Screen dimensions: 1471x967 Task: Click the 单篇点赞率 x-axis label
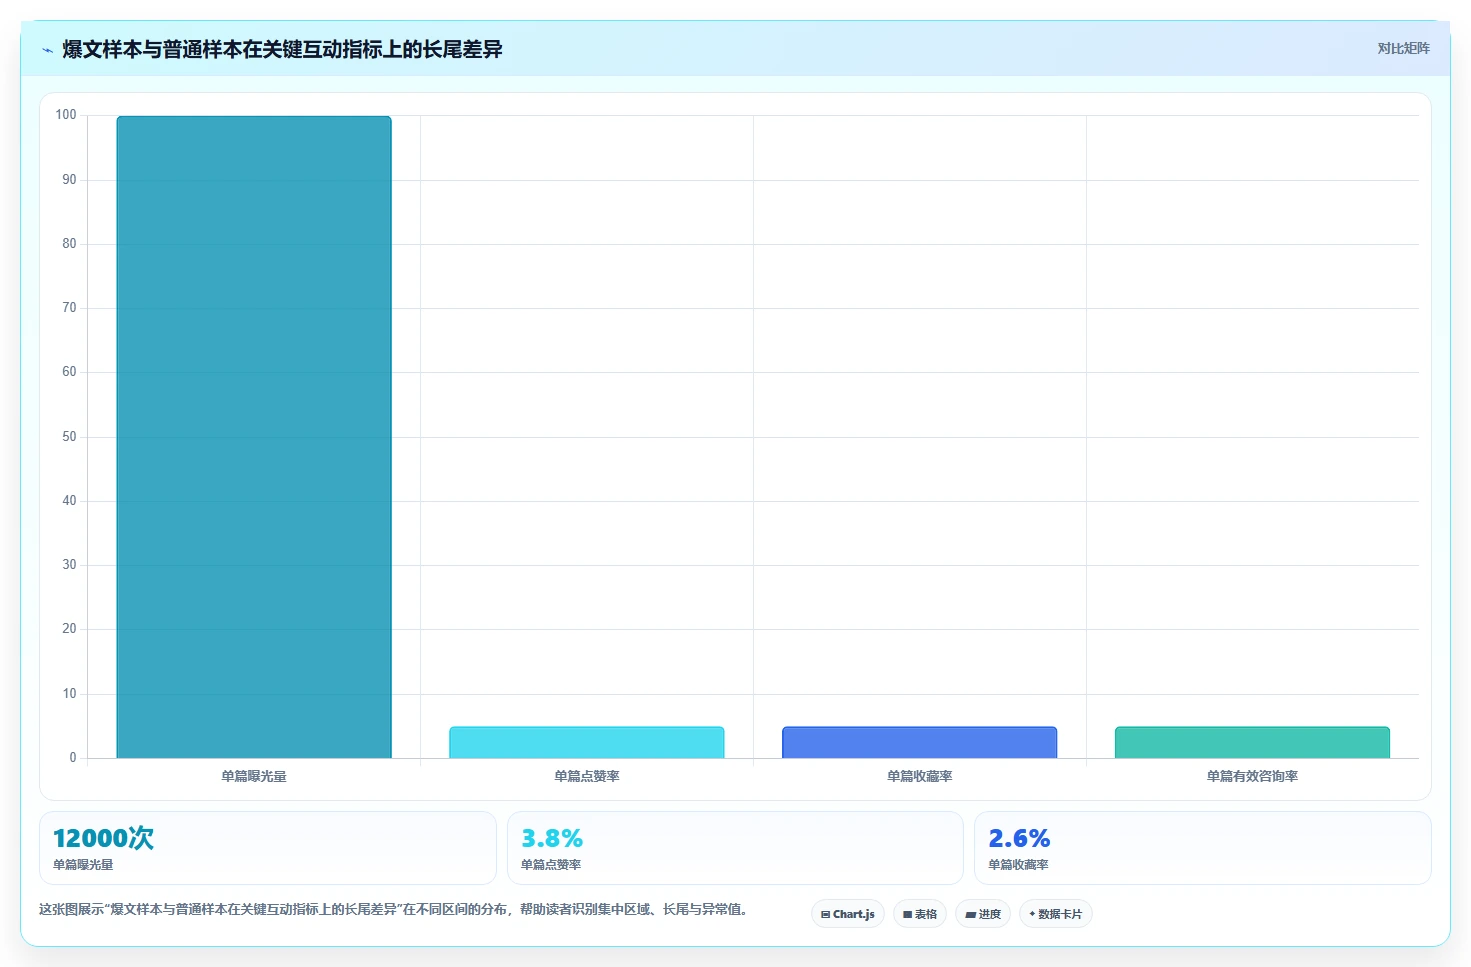587,776
